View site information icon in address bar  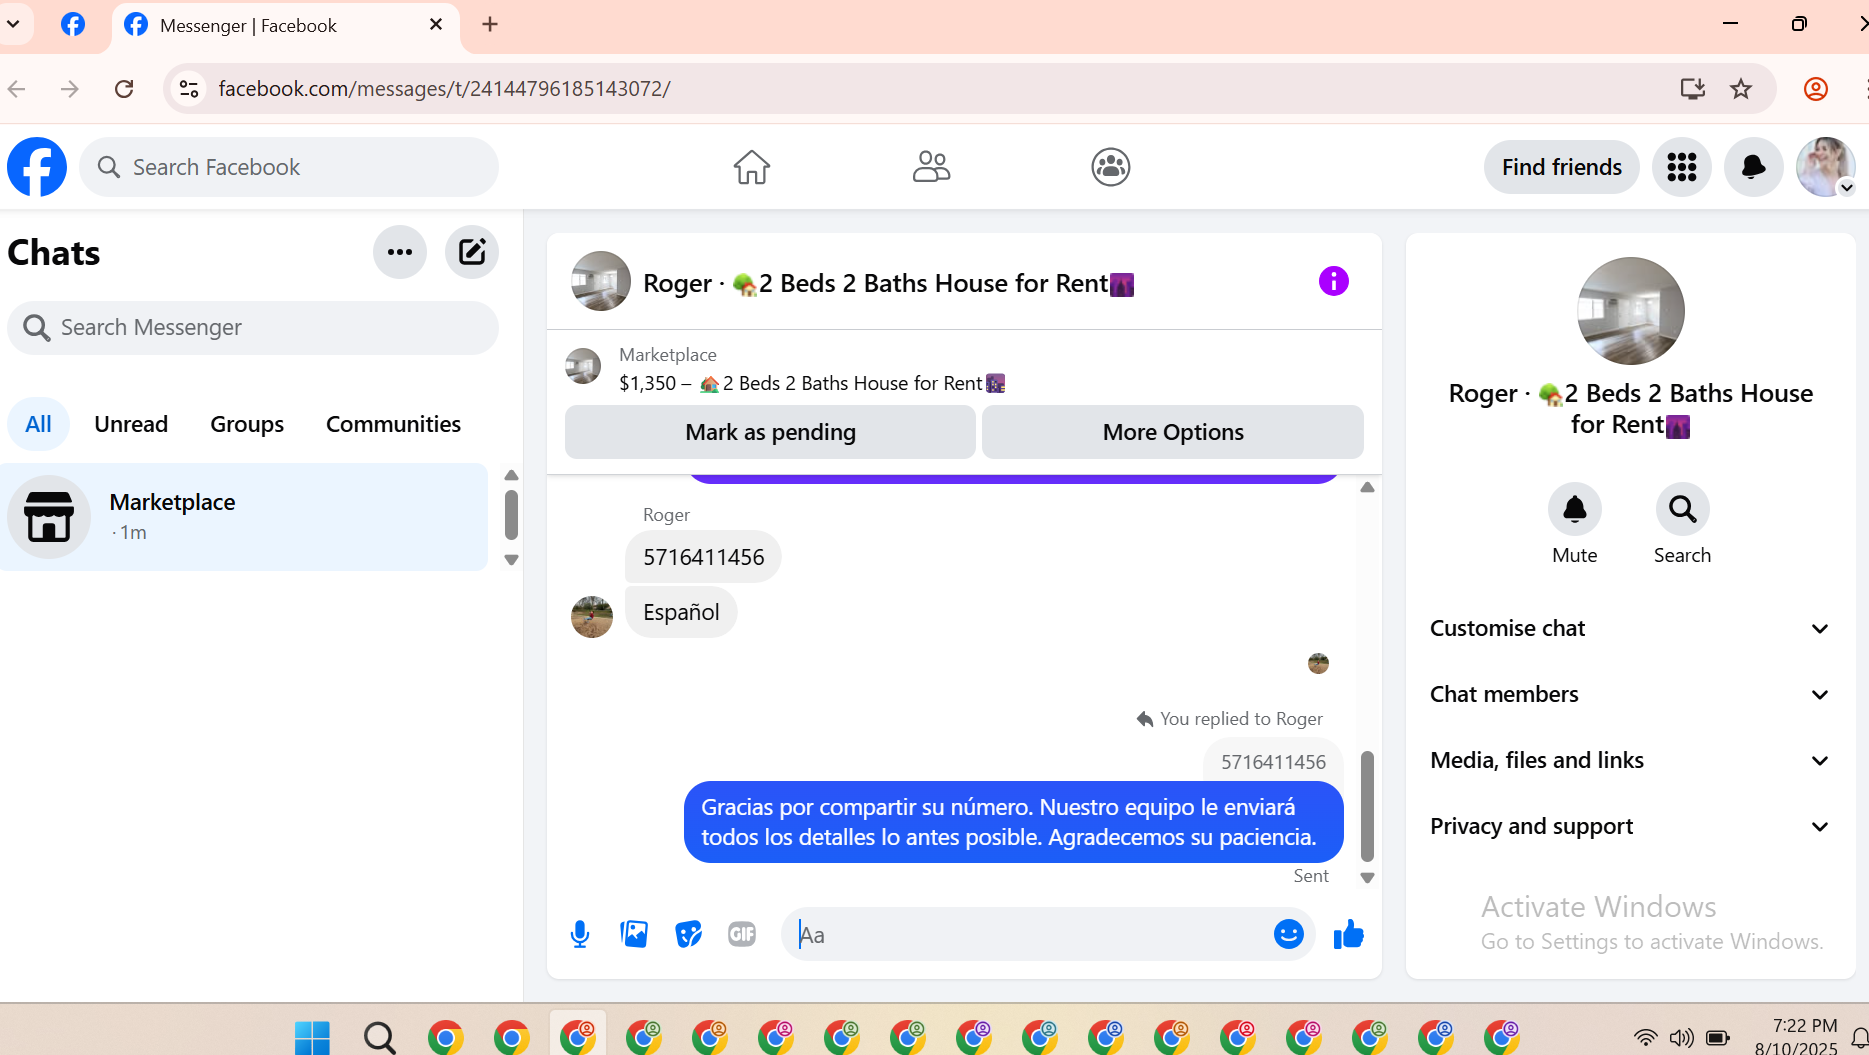coord(189,89)
